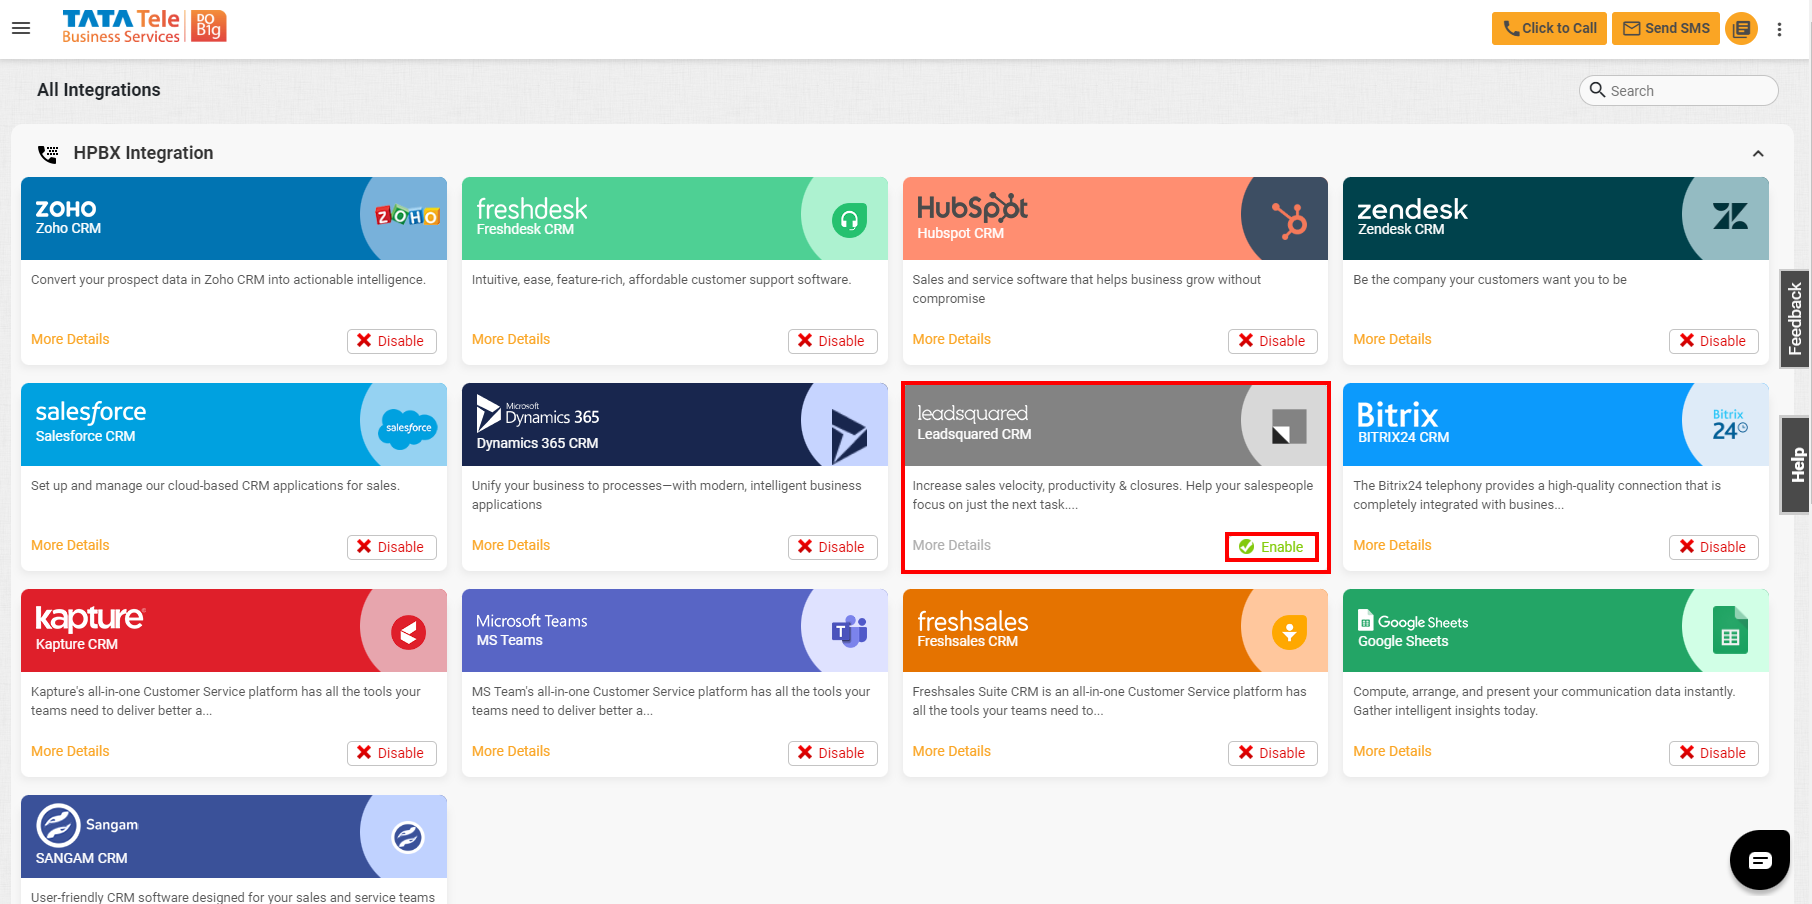This screenshot has height=904, width=1812.
Task: Click the Google Sheets spreadsheet icon
Action: coord(1730,631)
